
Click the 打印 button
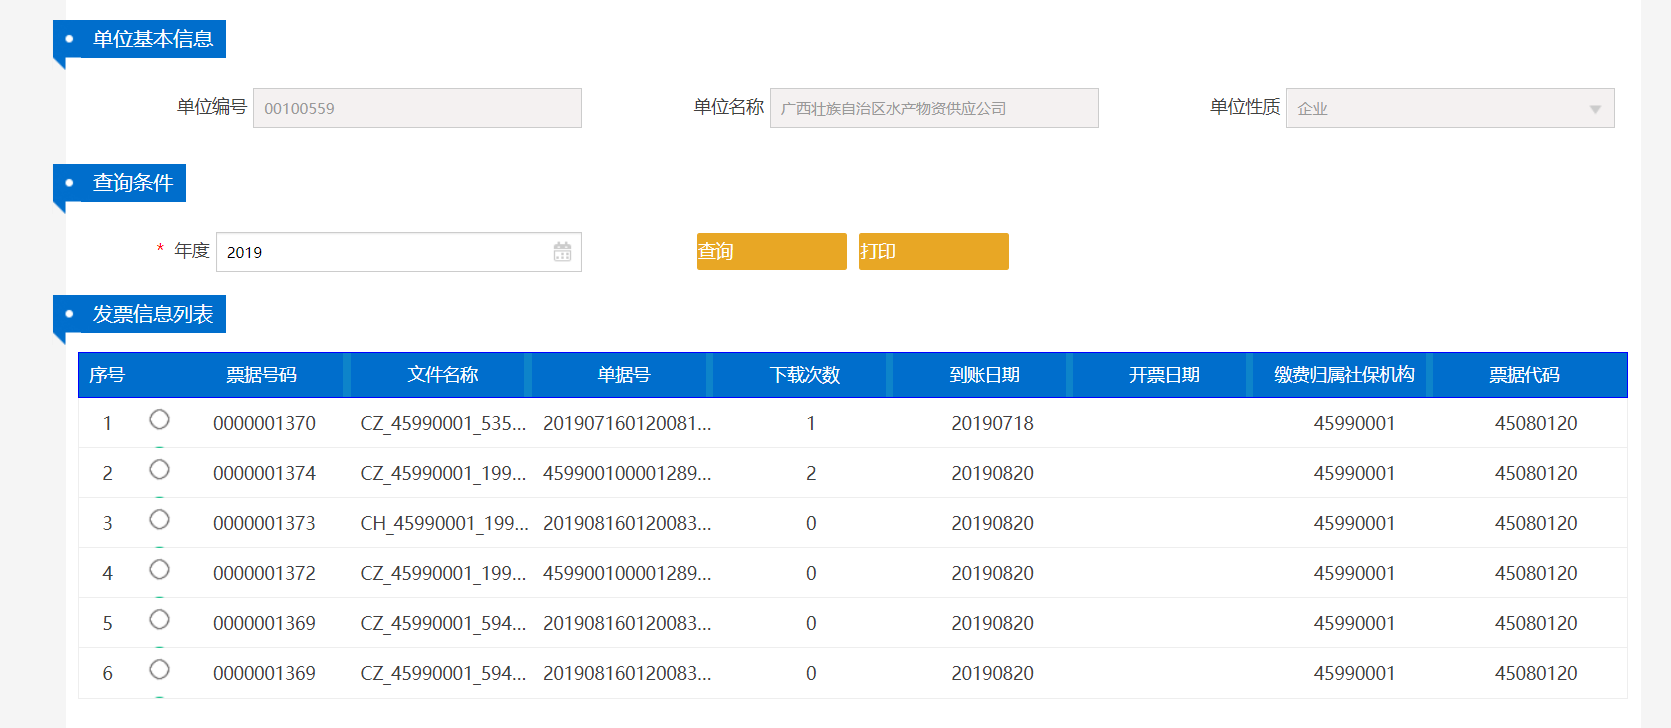[933, 251]
